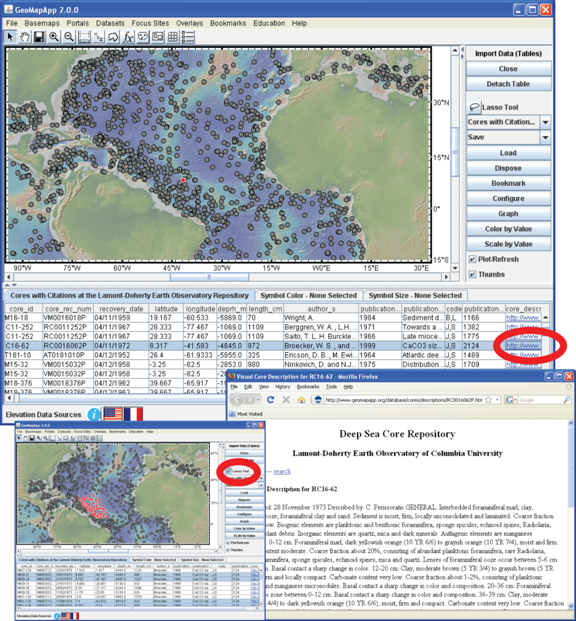576x621 pixels.
Task: Click Firefox forward arrow button
Action: (x=250, y=400)
